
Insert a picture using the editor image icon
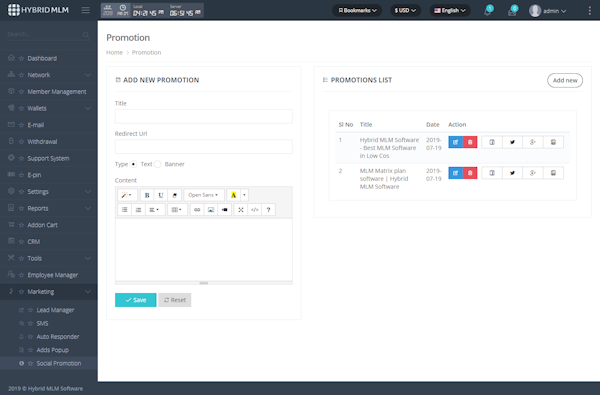211,210
